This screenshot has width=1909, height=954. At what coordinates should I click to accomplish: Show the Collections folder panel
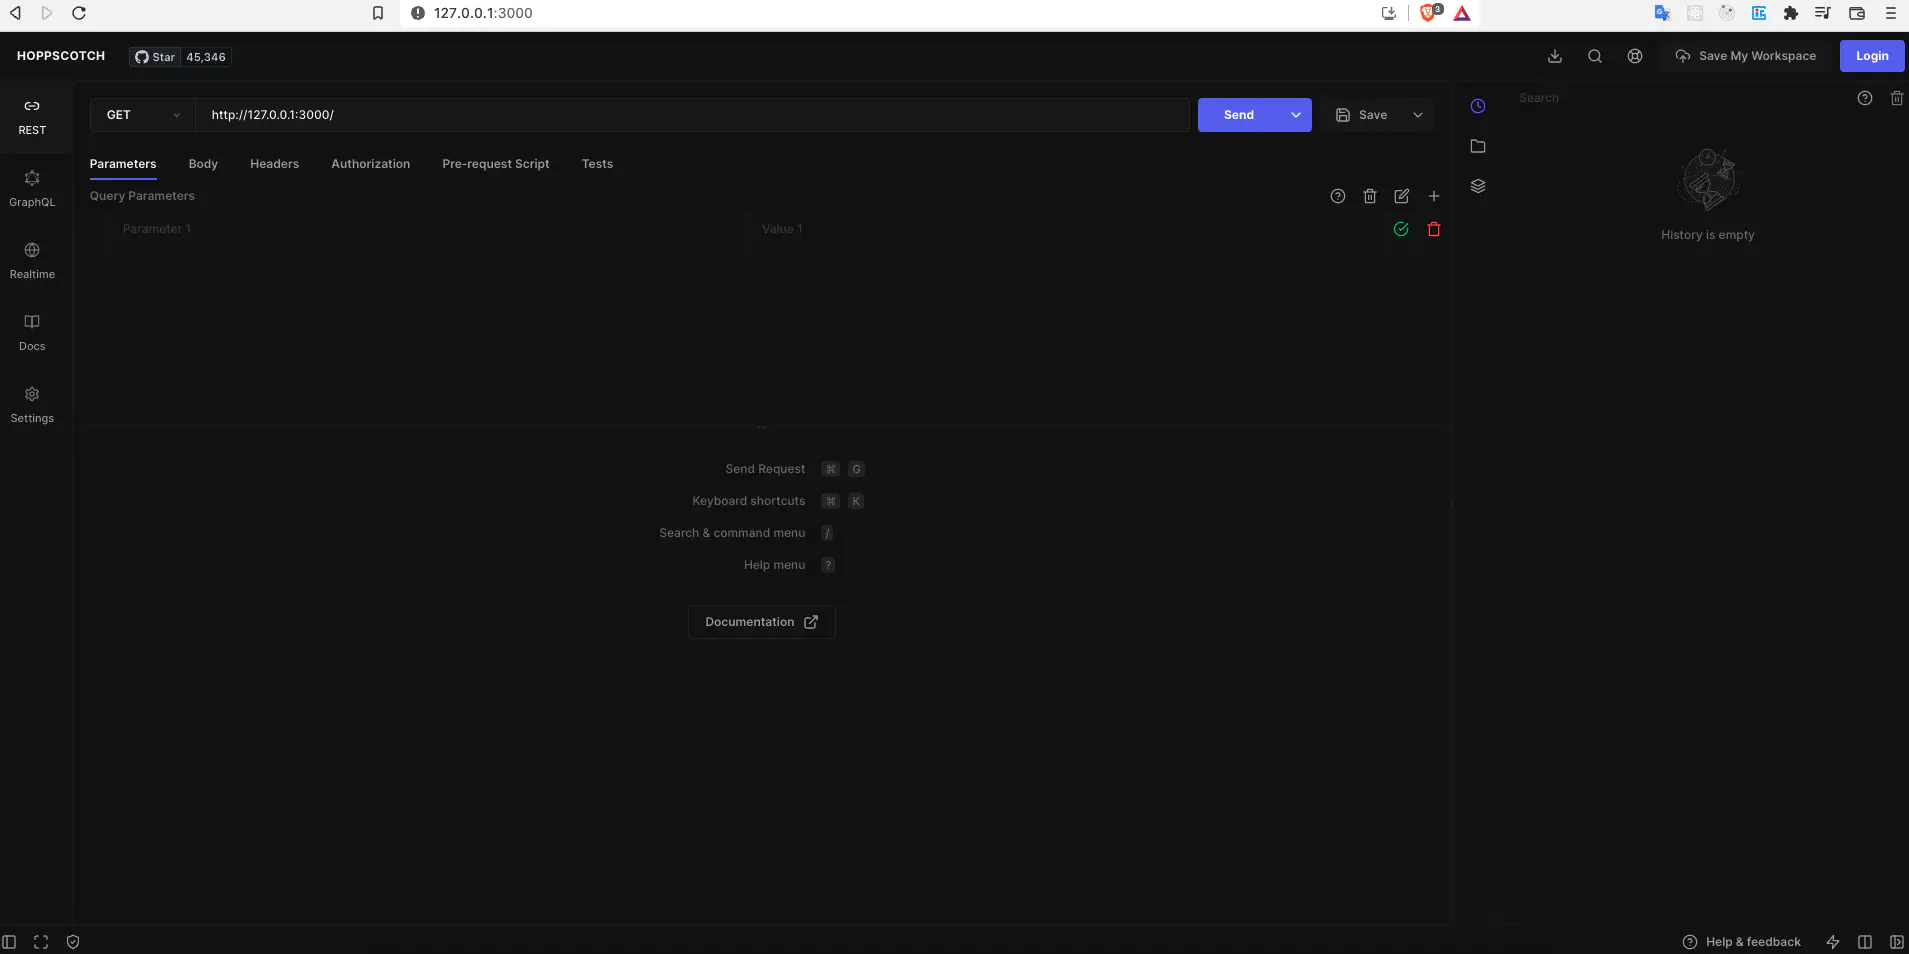[x=1477, y=146]
